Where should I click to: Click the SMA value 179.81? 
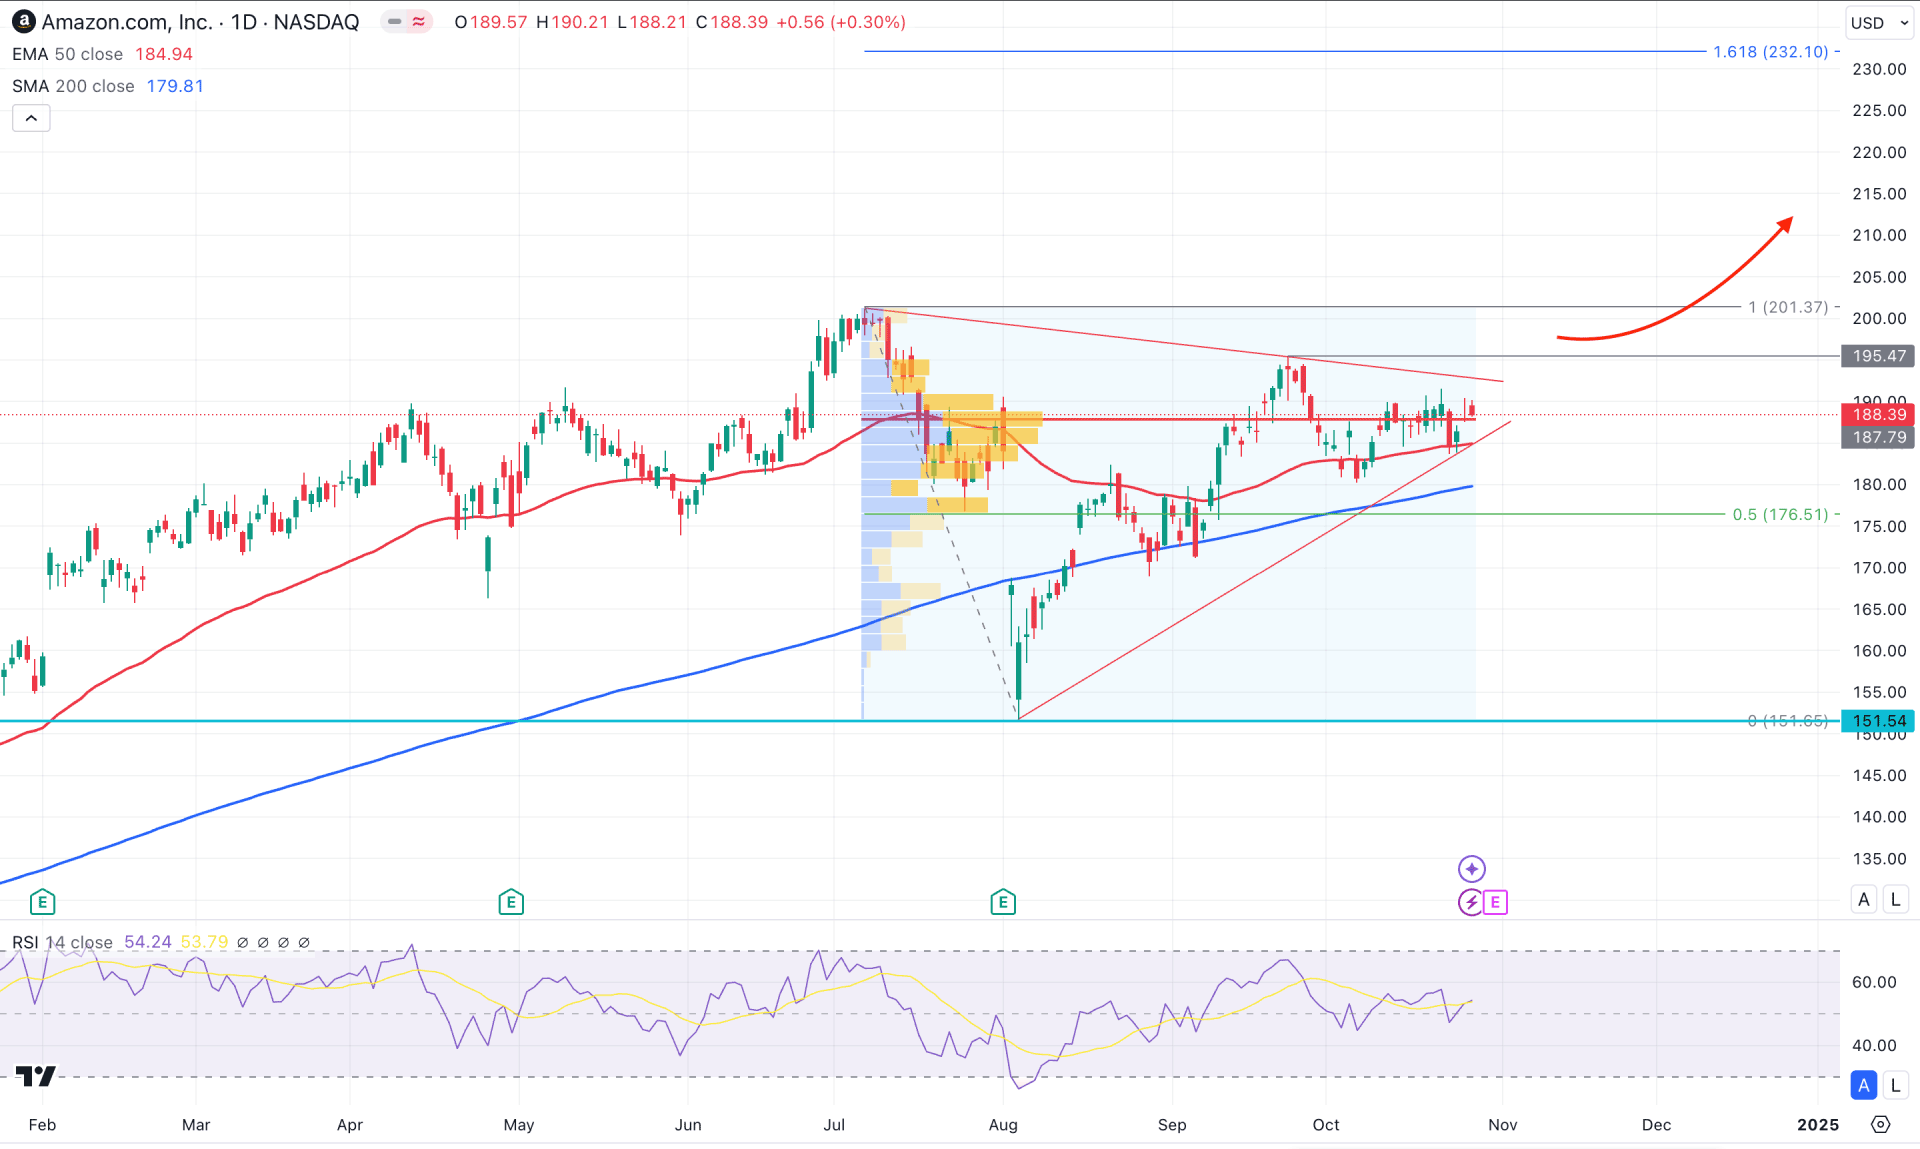click(175, 86)
